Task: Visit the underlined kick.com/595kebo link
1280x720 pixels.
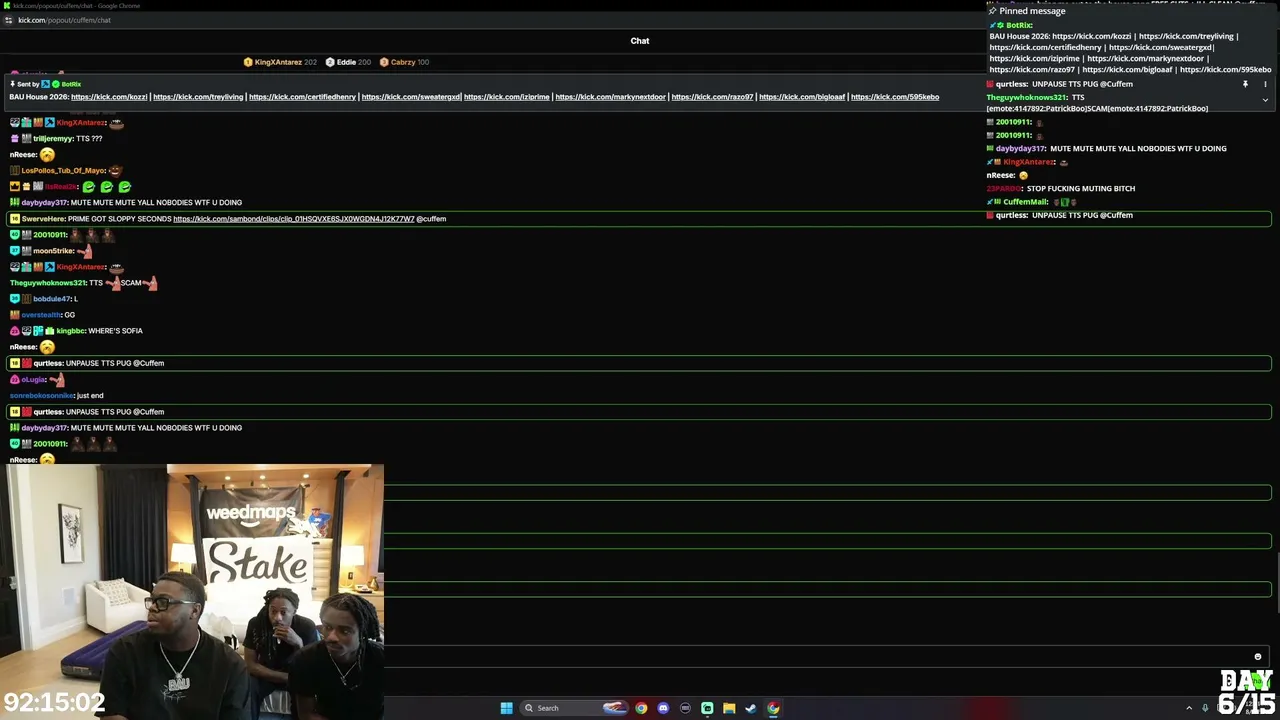Action: click(895, 97)
